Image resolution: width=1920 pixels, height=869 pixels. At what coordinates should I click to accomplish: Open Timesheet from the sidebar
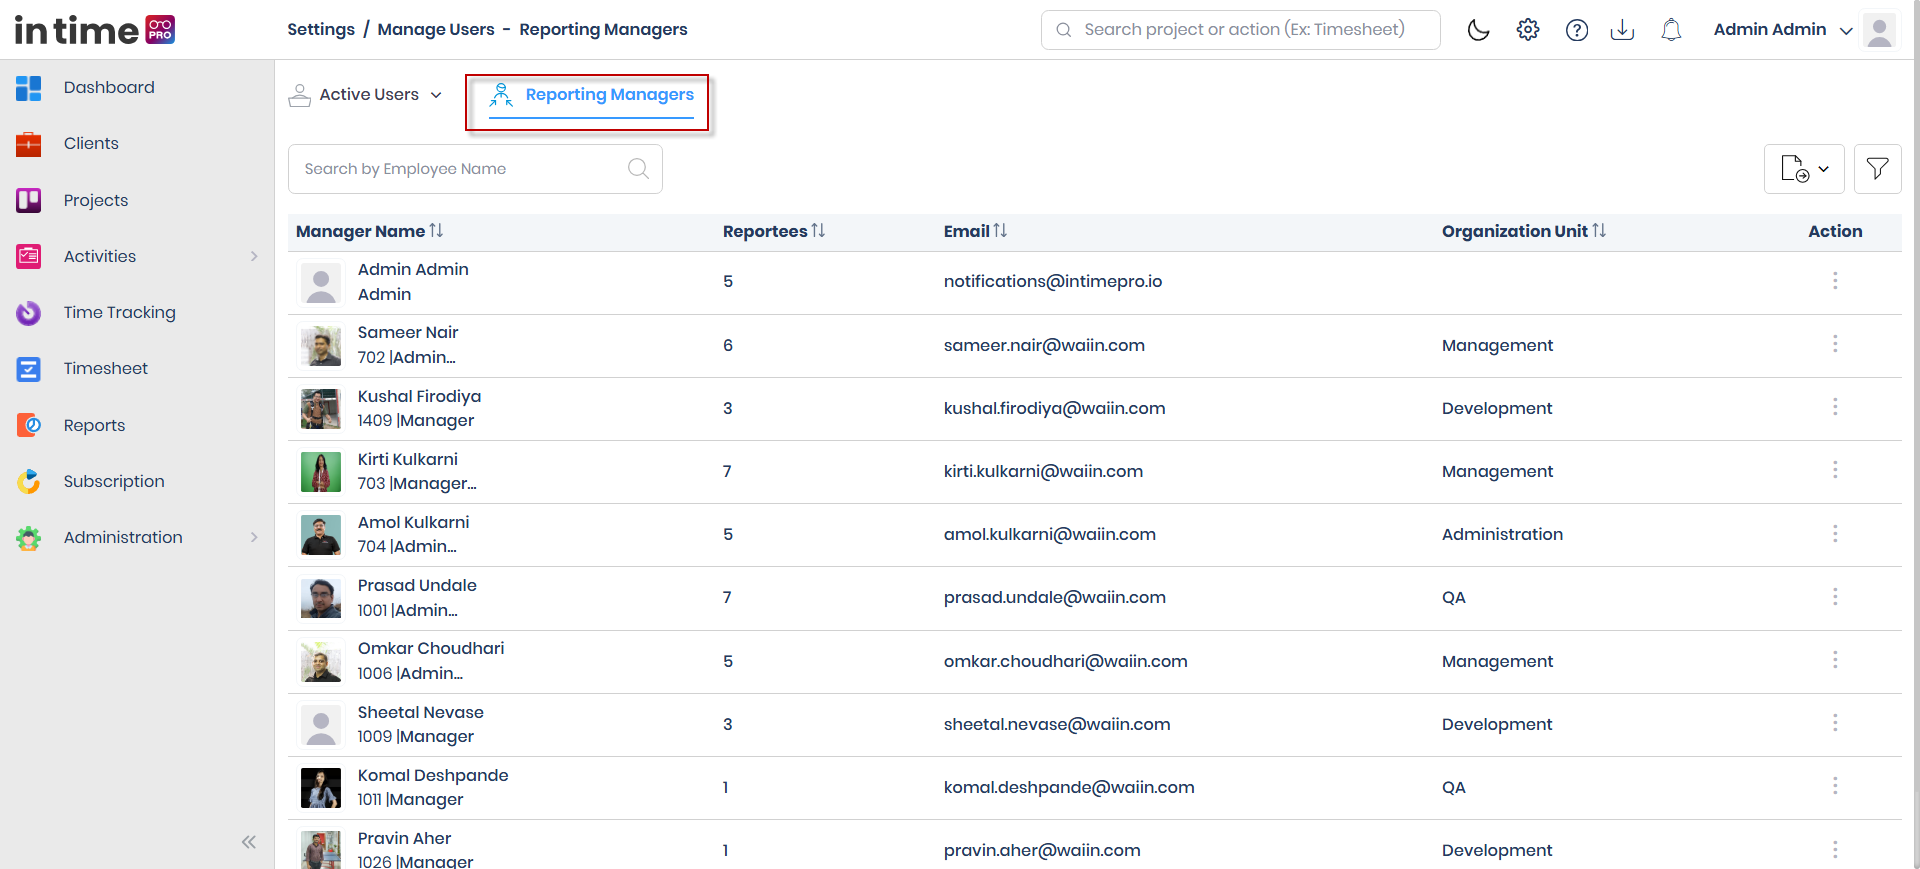[106, 369]
